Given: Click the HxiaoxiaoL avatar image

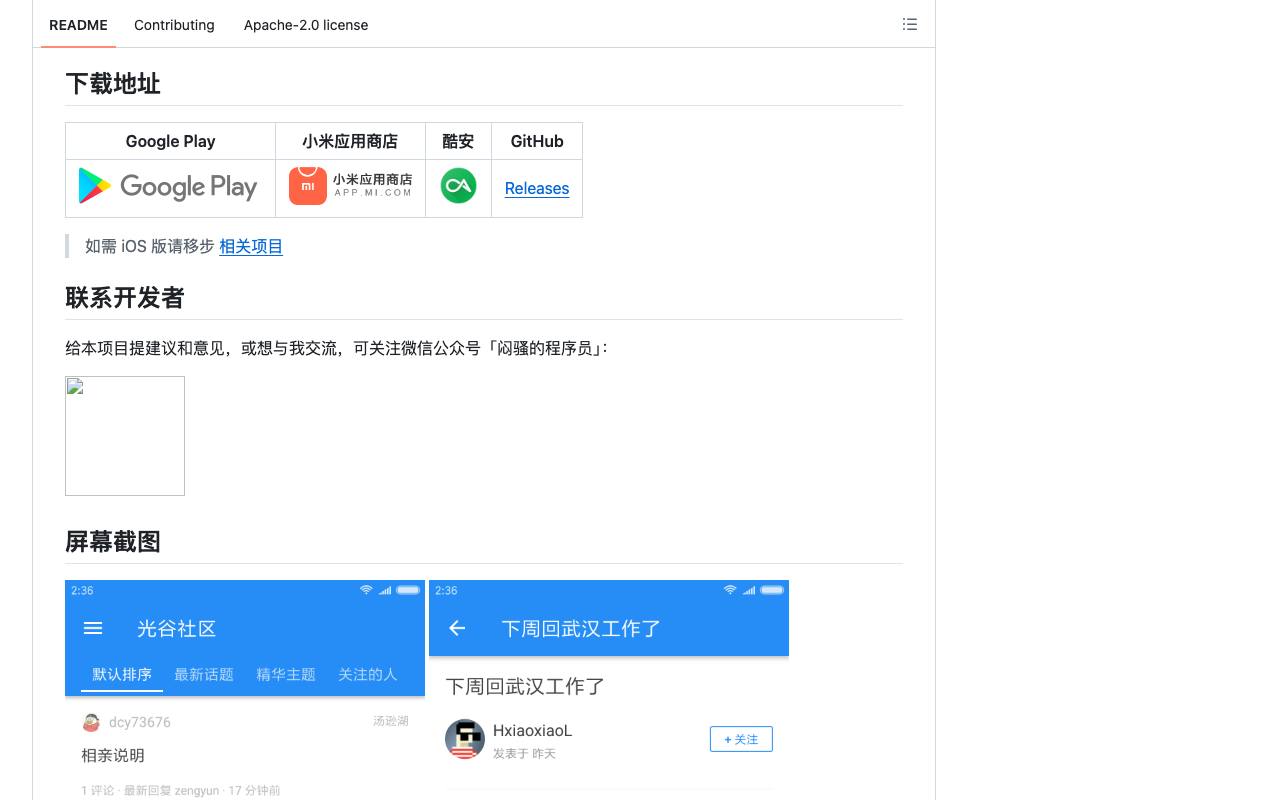Looking at the screenshot, I should [465, 739].
